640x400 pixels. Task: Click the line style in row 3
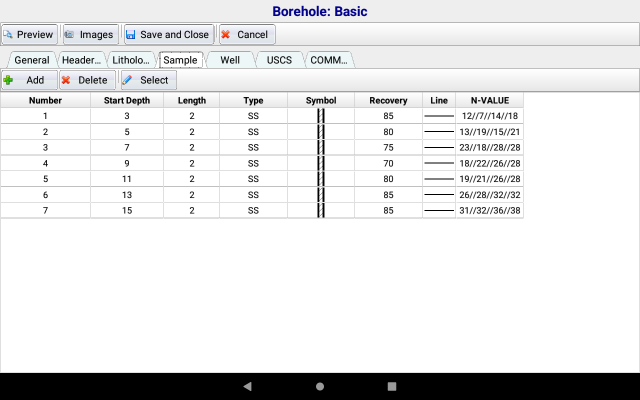[x=439, y=147]
